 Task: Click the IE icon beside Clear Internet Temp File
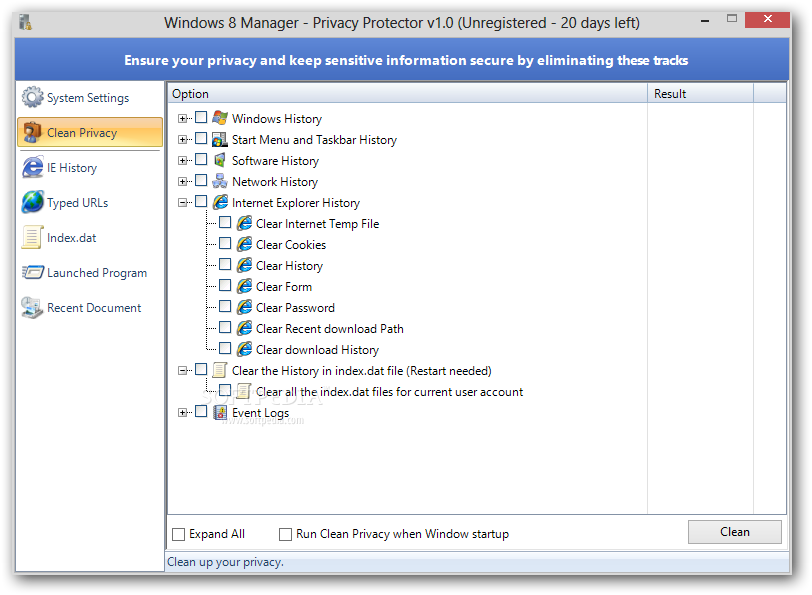[x=244, y=223]
